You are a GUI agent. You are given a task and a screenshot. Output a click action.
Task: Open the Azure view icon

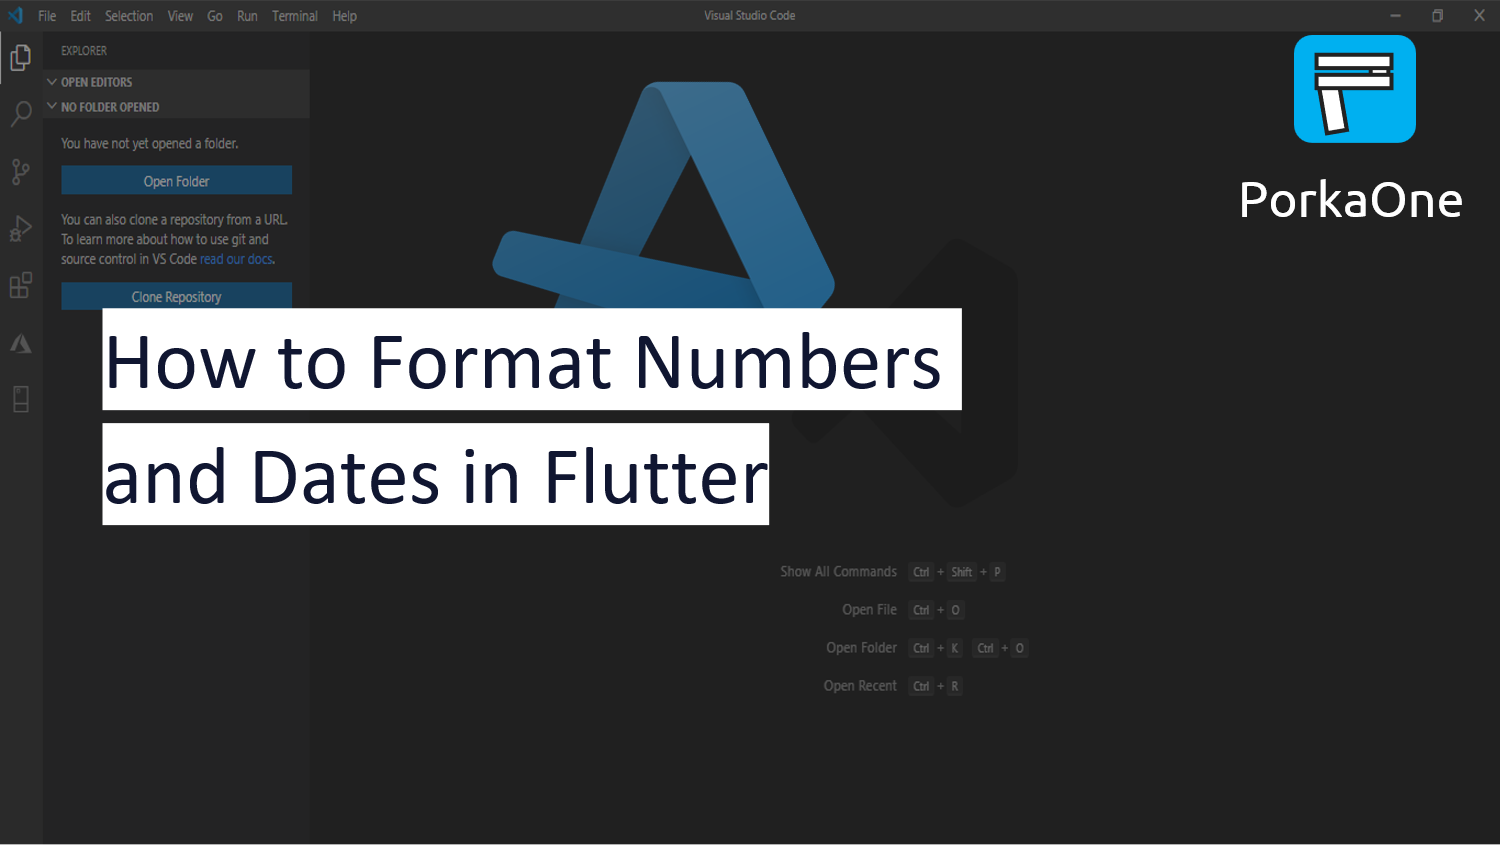pos(20,344)
